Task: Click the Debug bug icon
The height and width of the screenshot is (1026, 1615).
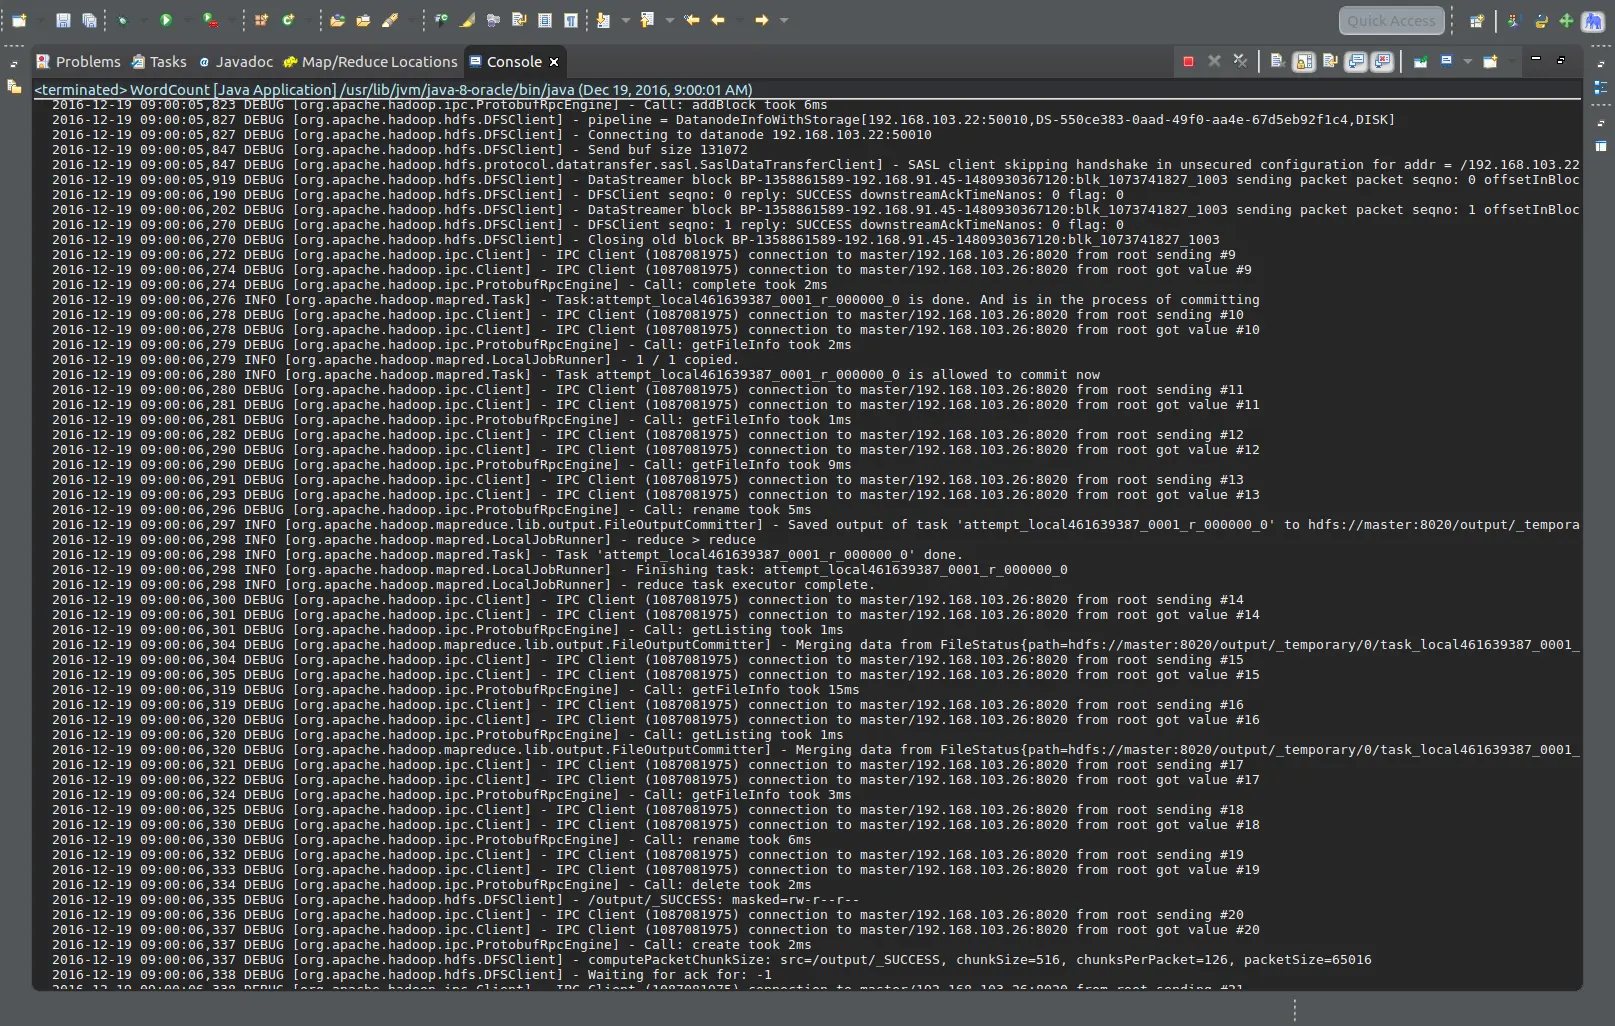Action: (123, 20)
